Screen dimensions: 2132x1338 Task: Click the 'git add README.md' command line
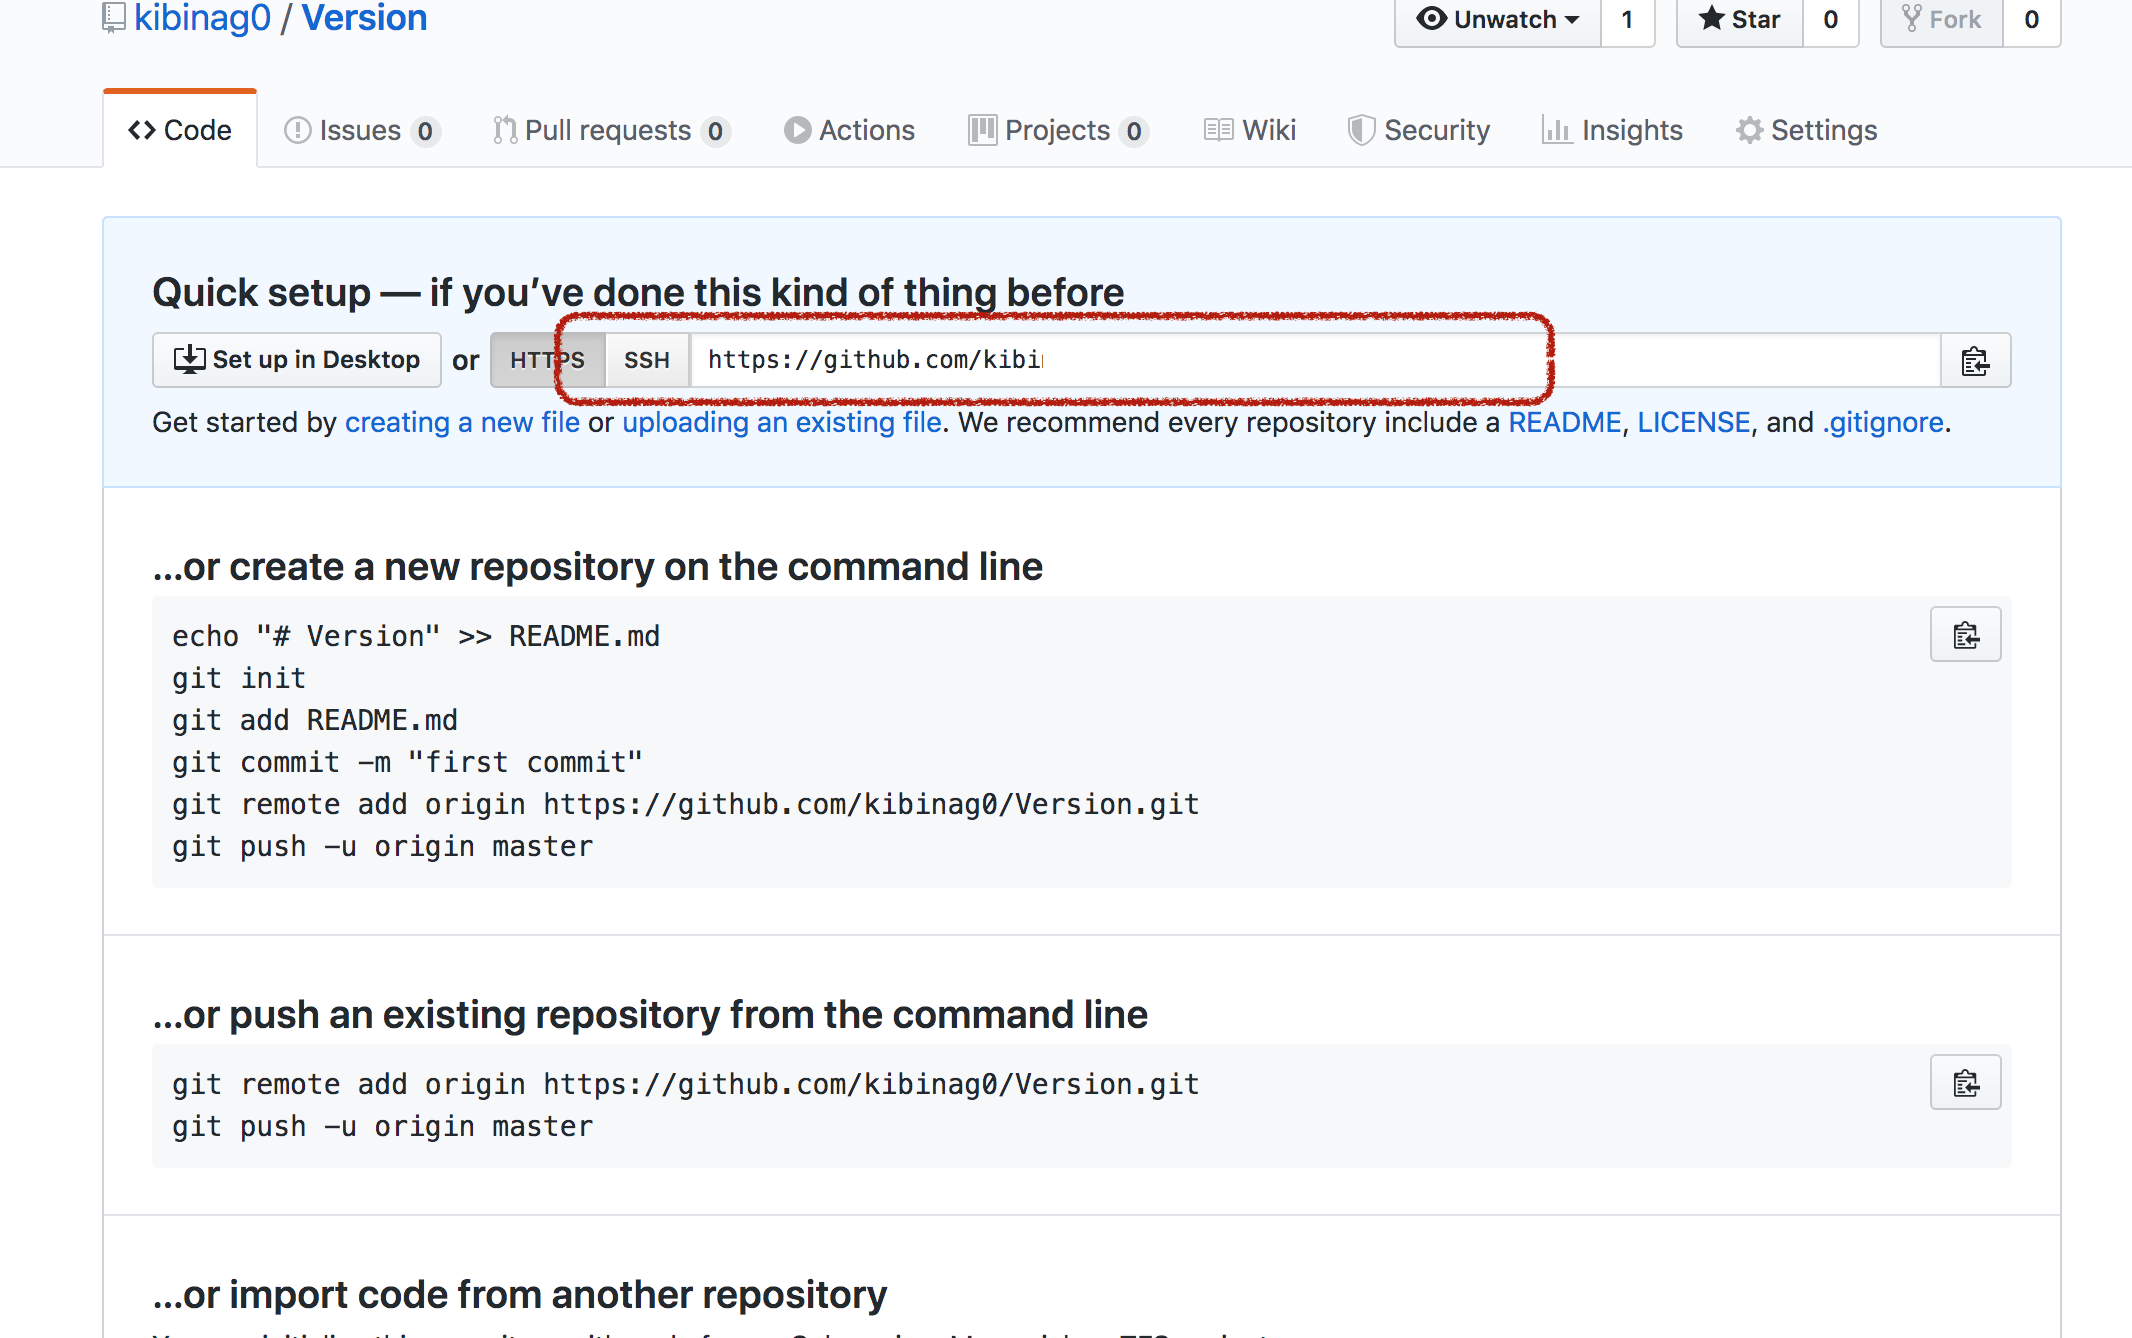(315, 720)
